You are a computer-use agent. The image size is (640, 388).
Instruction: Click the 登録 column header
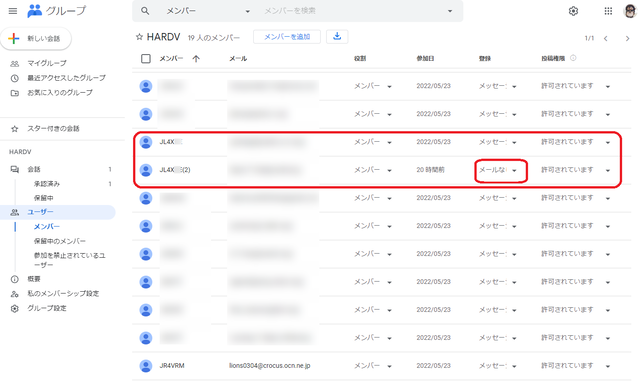(x=485, y=59)
